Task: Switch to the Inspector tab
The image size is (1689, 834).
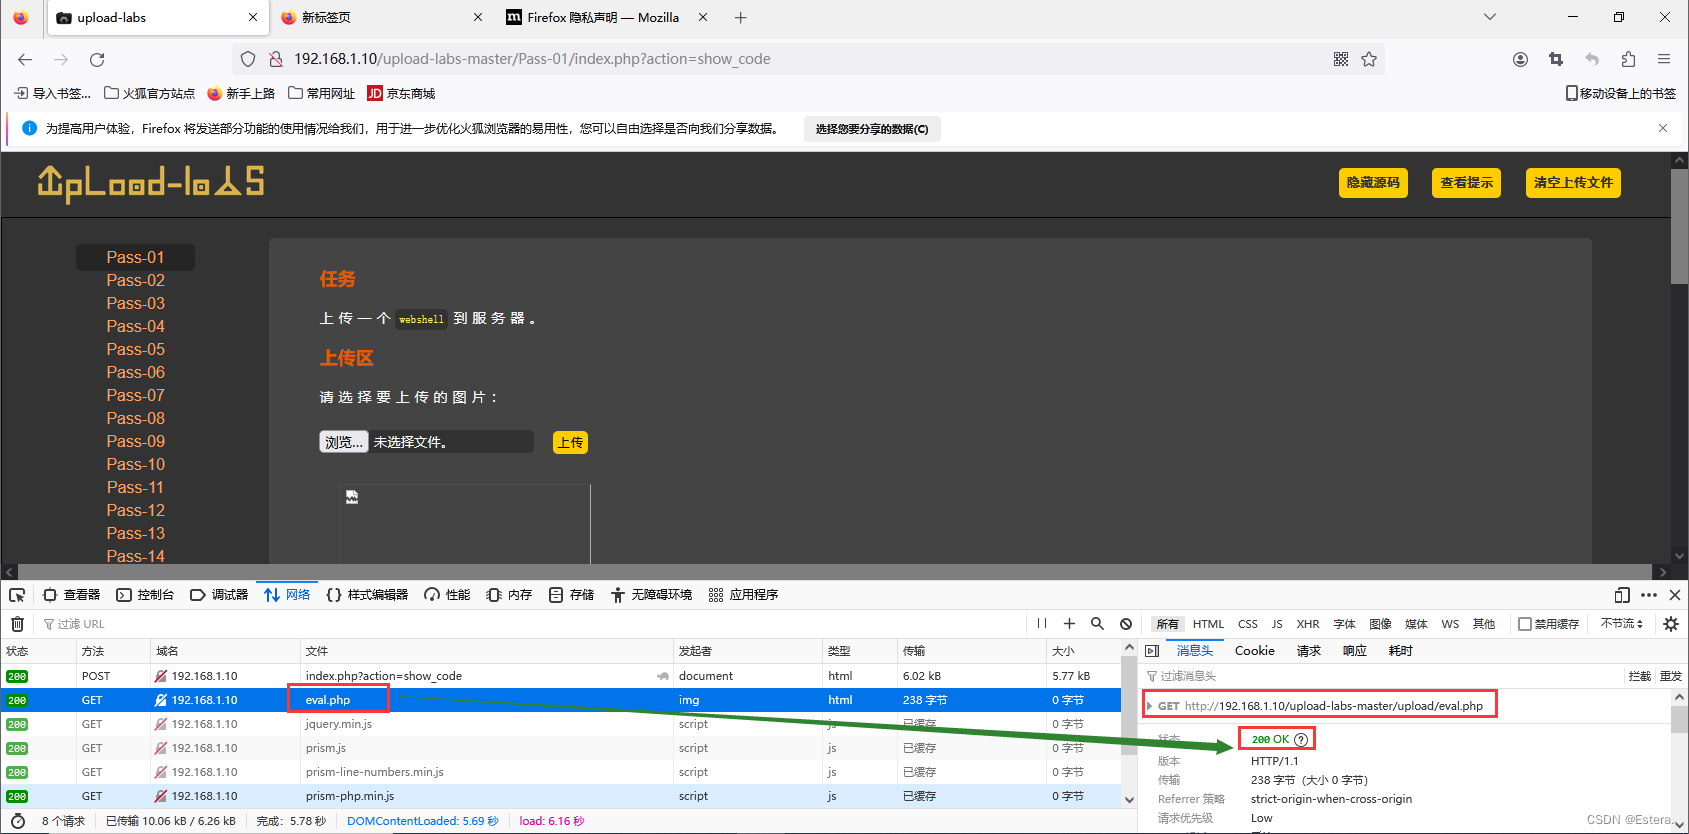Action: [72, 595]
